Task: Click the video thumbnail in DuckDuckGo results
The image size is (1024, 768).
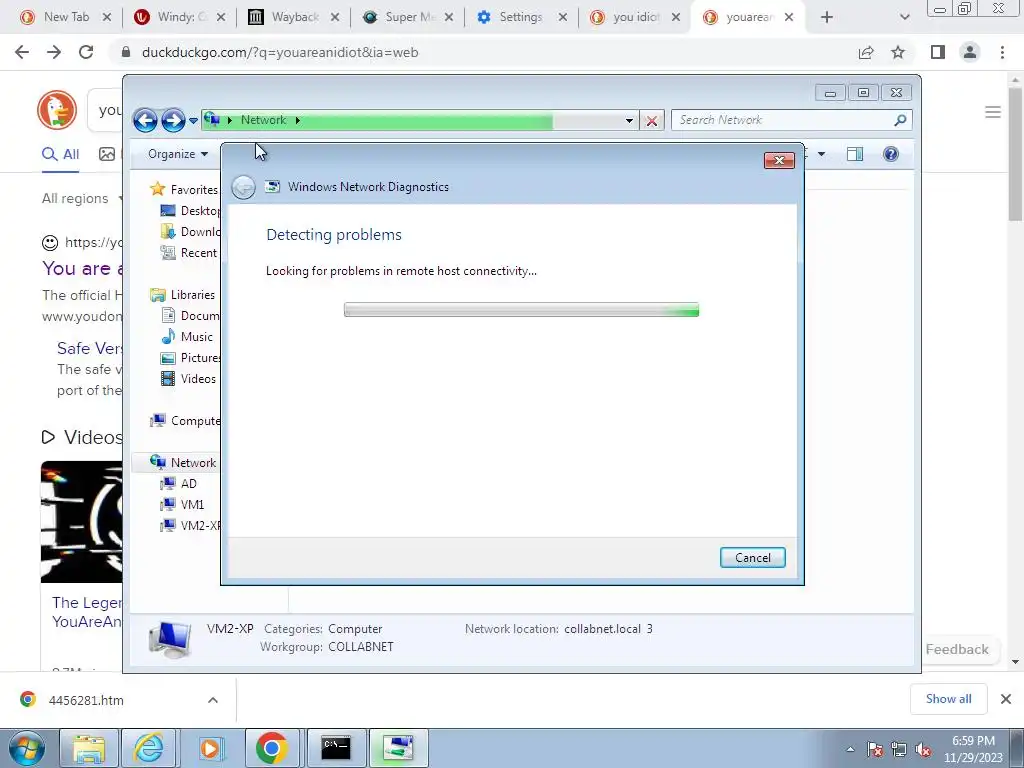Action: pyautogui.click(x=82, y=522)
